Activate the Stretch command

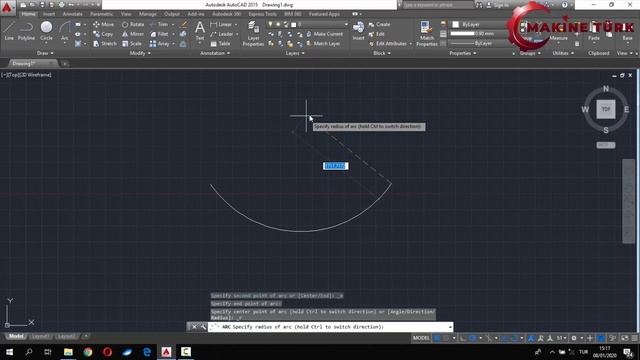coord(104,43)
